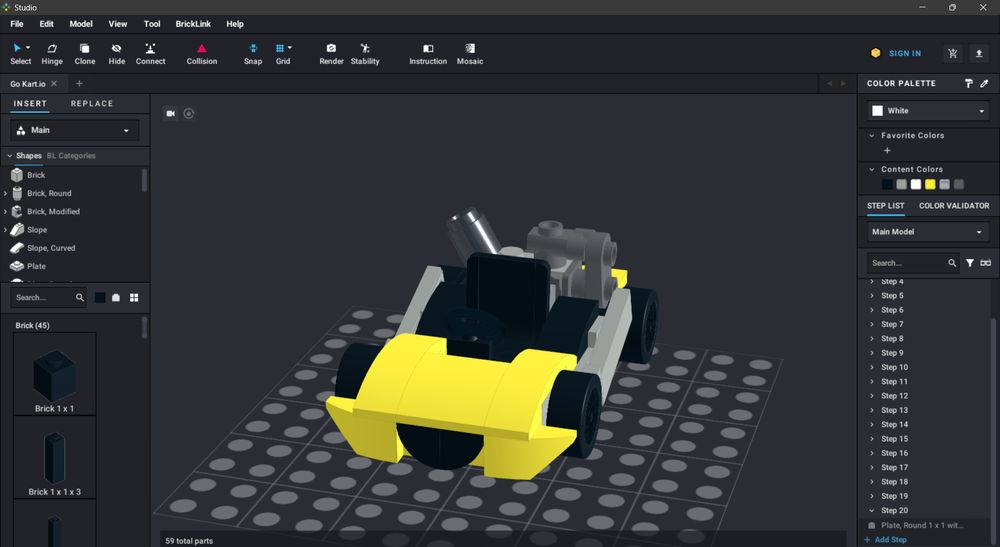The height and width of the screenshot is (547, 1000).
Task: Click the Connect tool
Action: click(x=151, y=54)
